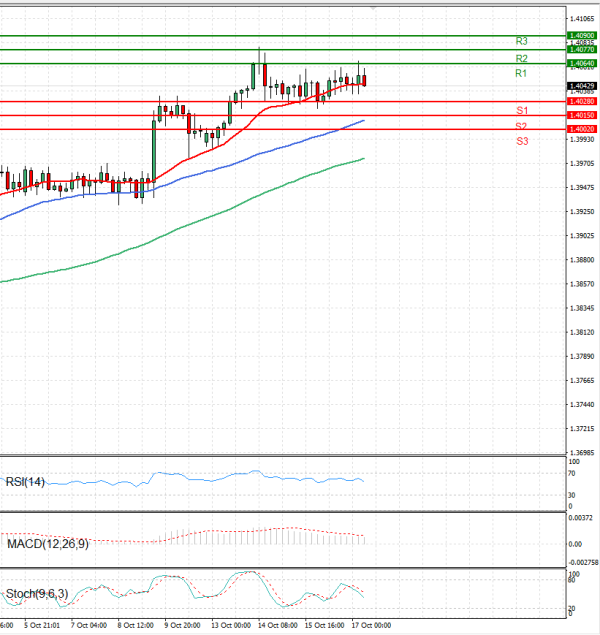600x635 pixels.
Task: Select the S1 support label
Action: tap(522, 110)
